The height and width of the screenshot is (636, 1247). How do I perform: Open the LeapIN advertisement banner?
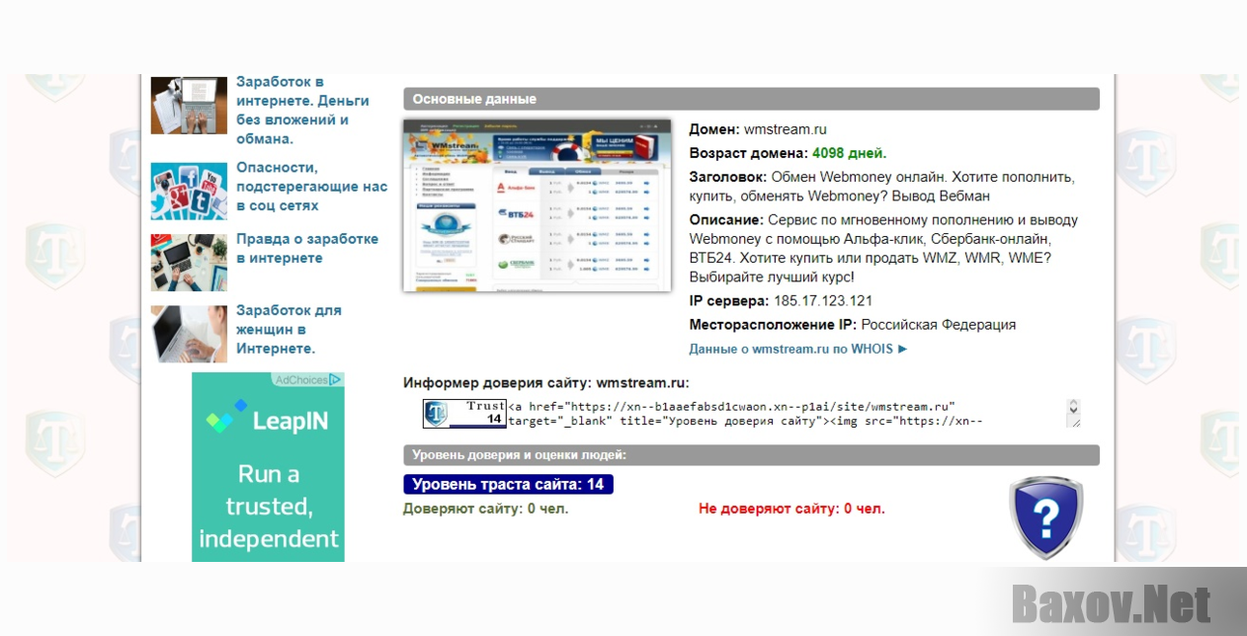268,467
